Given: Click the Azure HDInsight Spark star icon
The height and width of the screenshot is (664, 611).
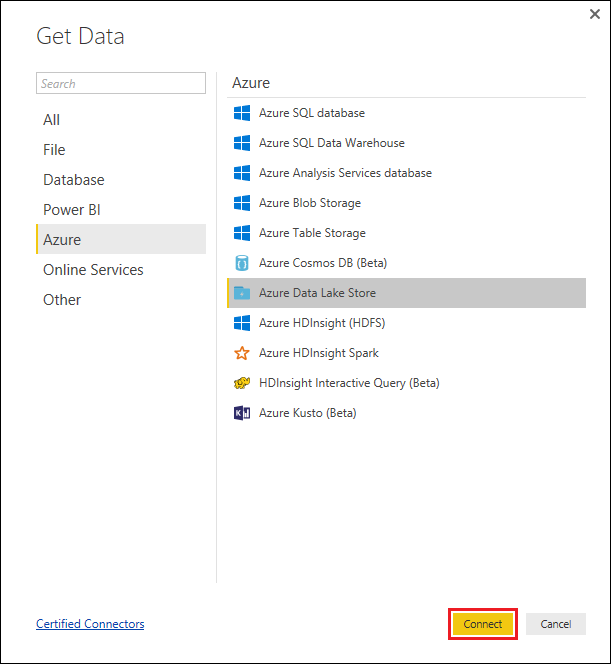Looking at the screenshot, I should point(242,353).
